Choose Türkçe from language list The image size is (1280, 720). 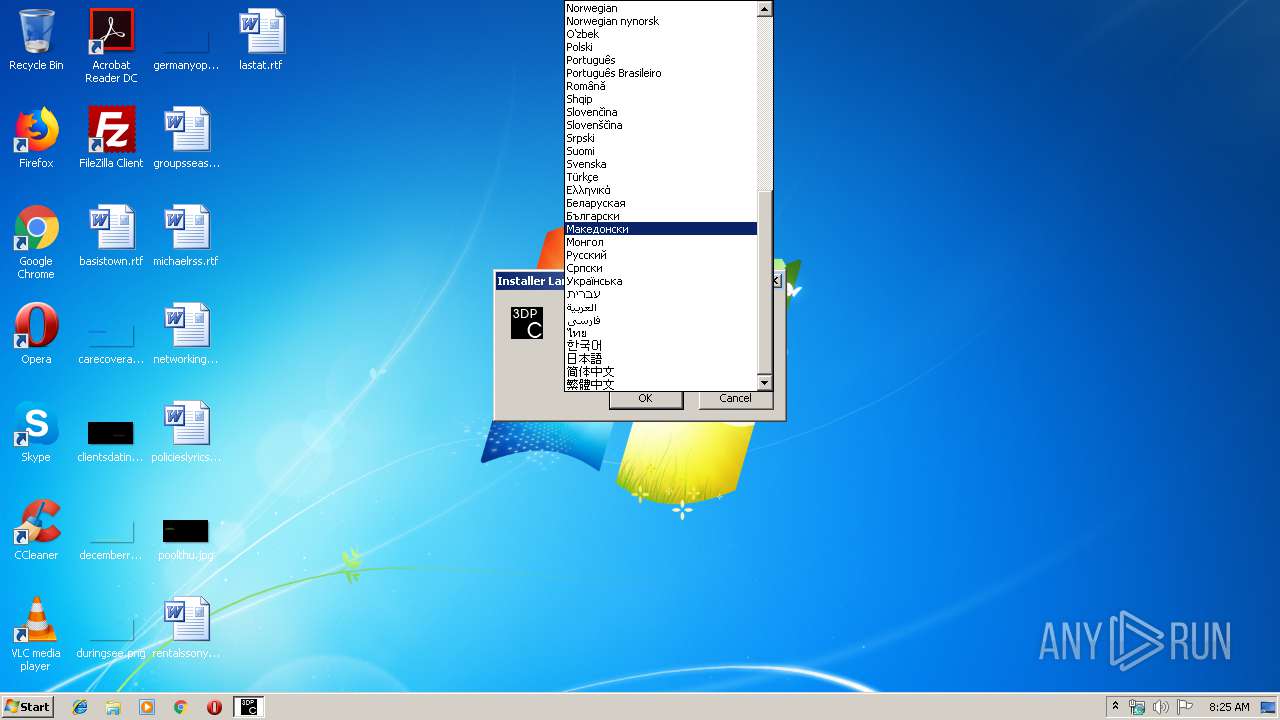[661, 177]
